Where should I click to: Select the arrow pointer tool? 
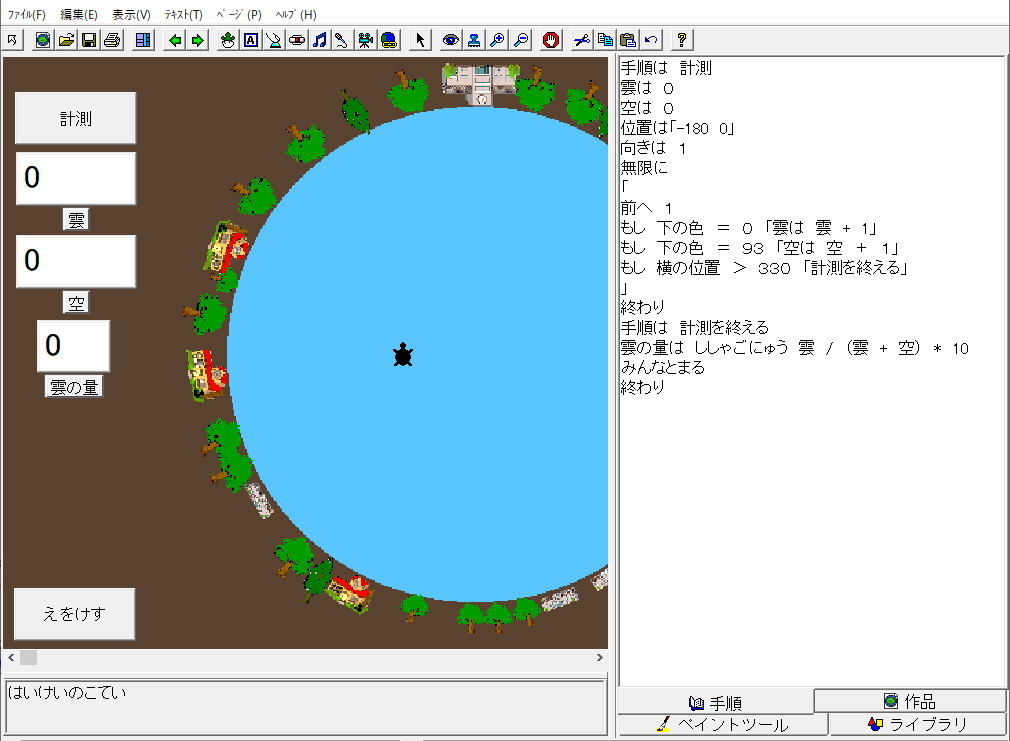point(420,40)
